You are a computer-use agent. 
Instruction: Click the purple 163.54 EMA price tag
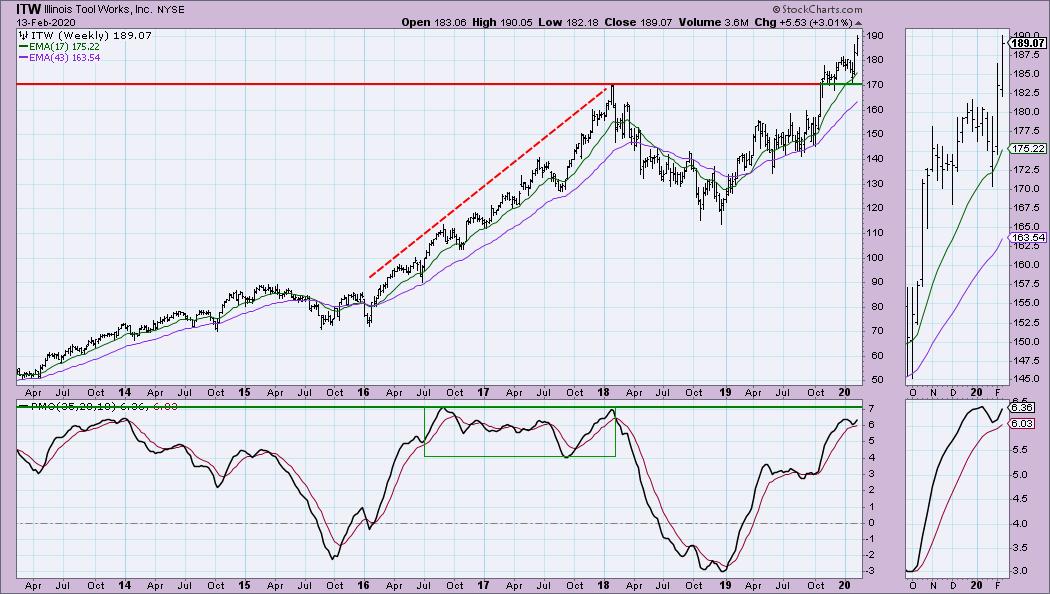[1028, 238]
